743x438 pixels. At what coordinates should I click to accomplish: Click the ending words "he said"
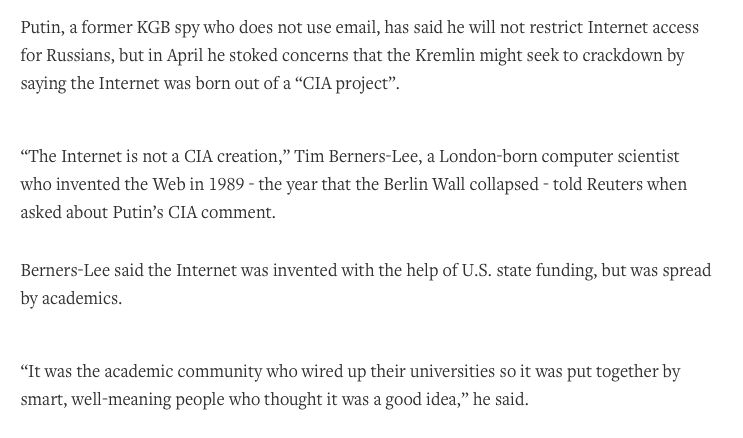498,399
